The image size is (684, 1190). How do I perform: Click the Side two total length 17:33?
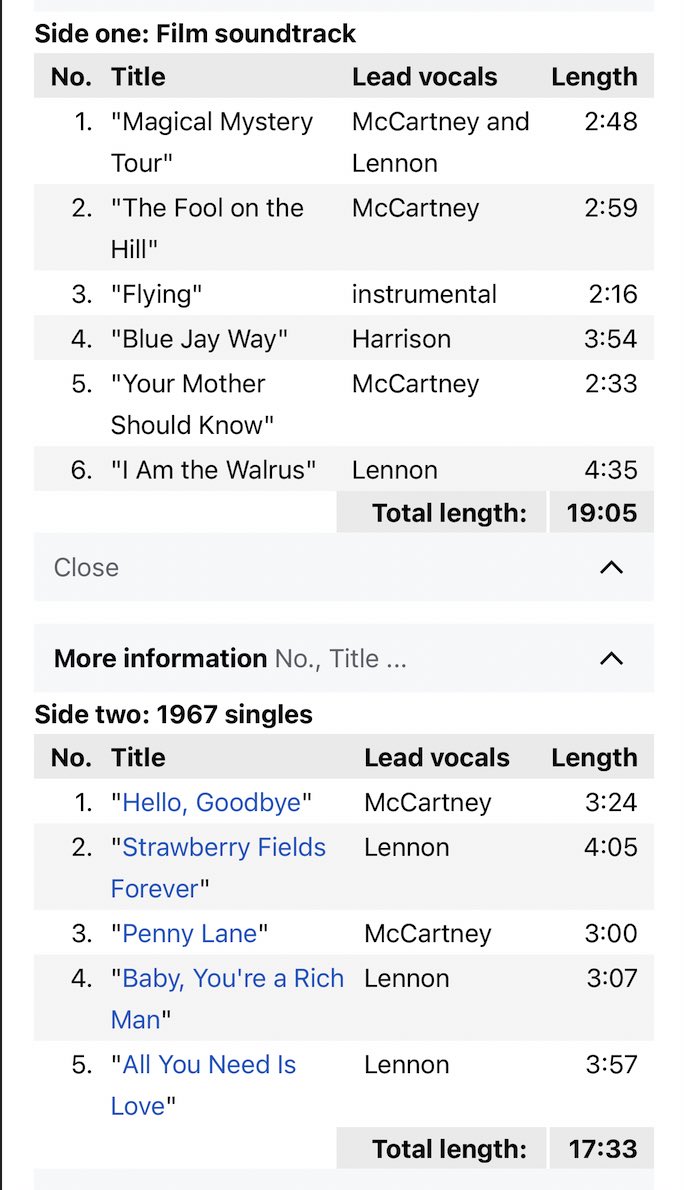pyautogui.click(x=601, y=1149)
